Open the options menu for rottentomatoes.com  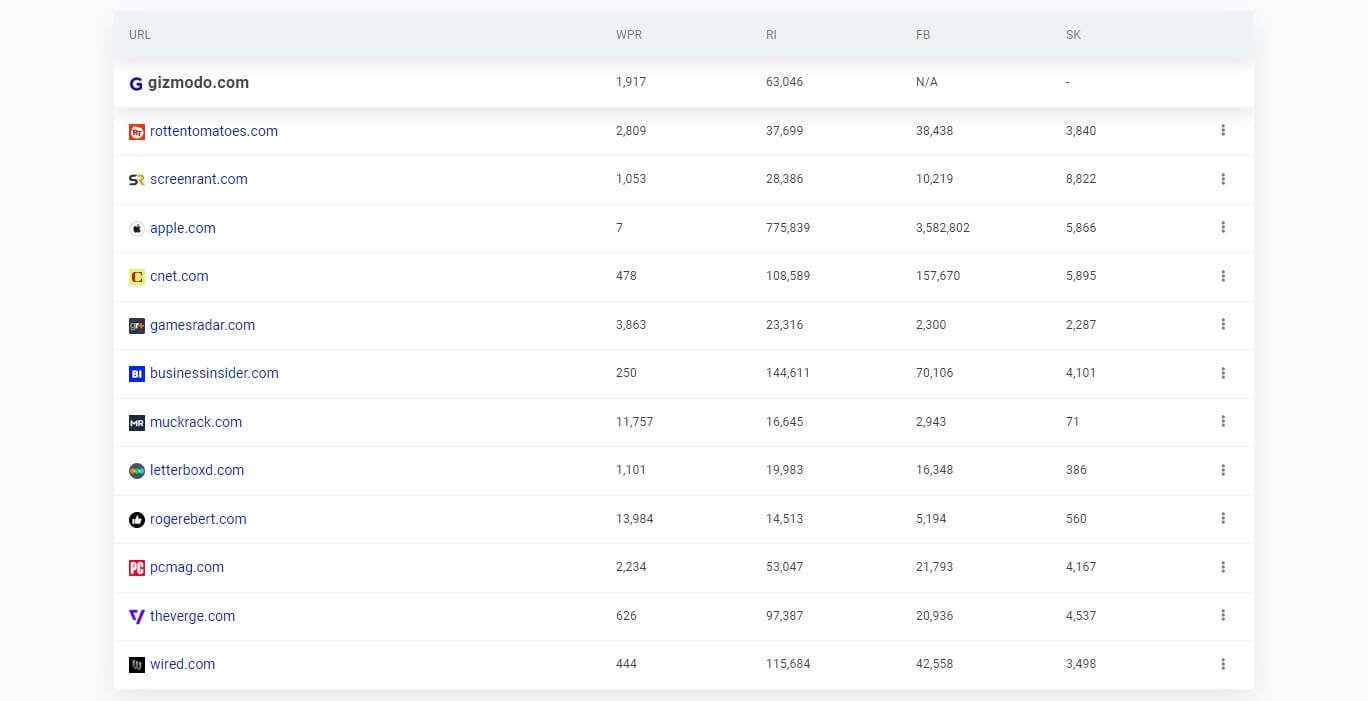coord(1223,131)
